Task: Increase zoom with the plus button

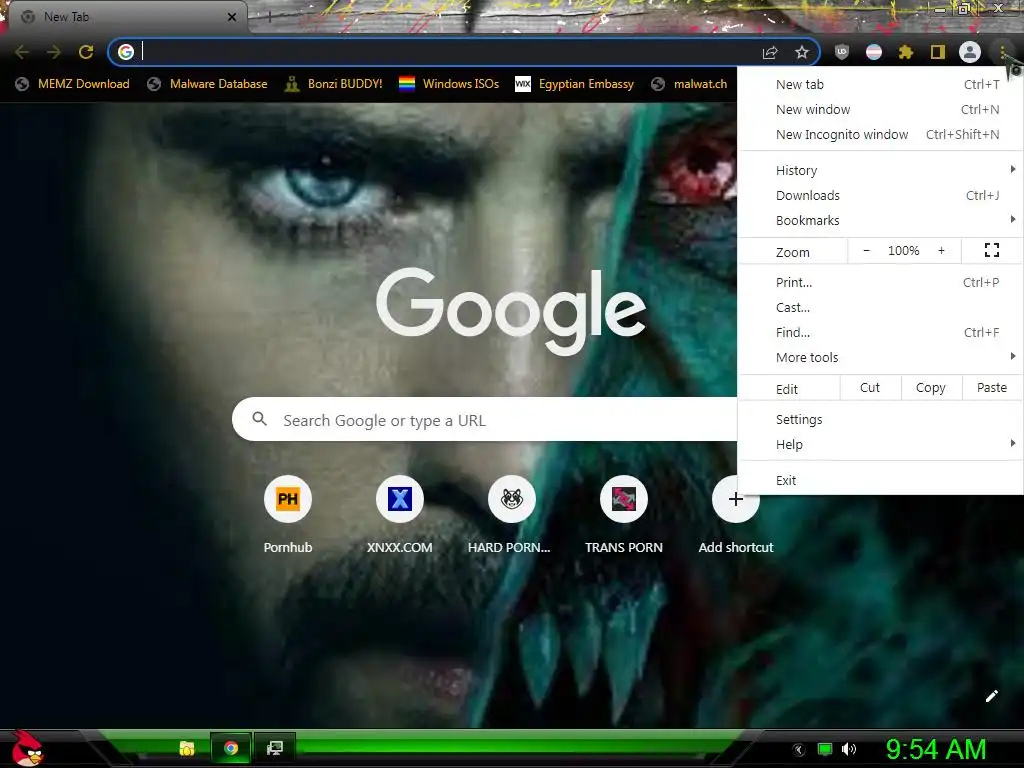Action: tap(941, 250)
